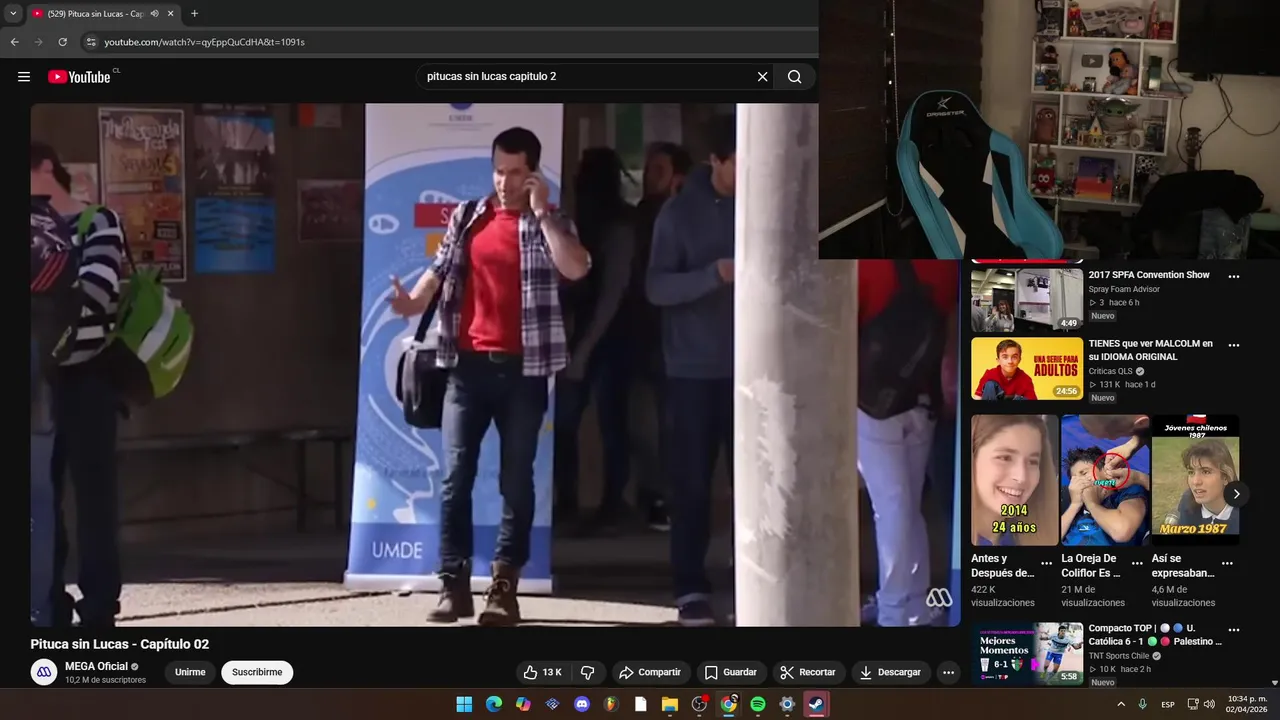Change the ESP keyboard language
The width and height of the screenshot is (1280, 720).
(x=1168, y=704)
